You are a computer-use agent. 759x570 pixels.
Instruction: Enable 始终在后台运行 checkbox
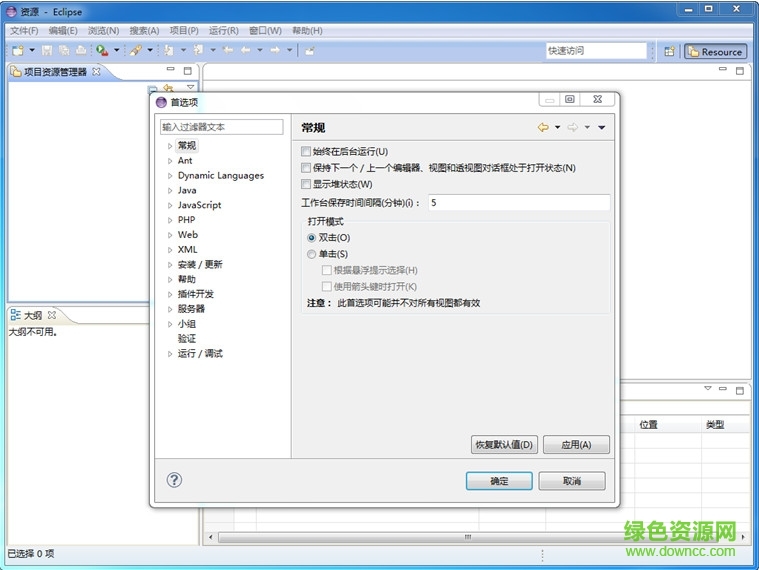pyautogui.click(x=306, y=152)
